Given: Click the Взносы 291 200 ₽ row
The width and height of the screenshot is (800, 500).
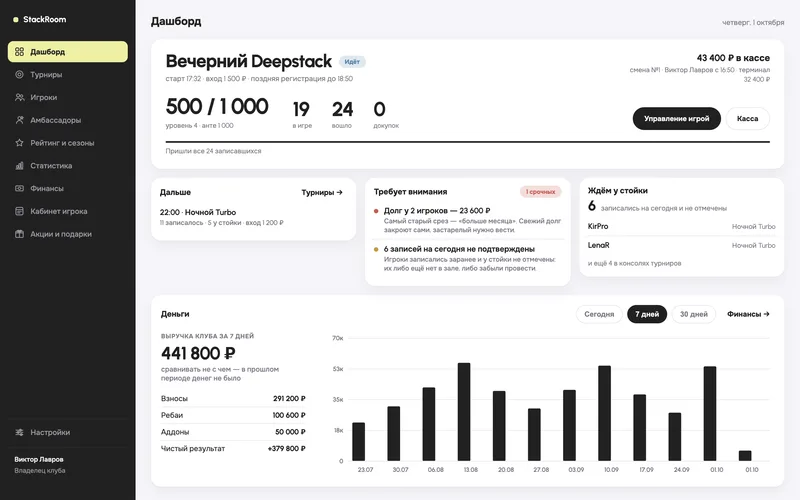Looking at the screenshot, I should (x=233, y=398).
